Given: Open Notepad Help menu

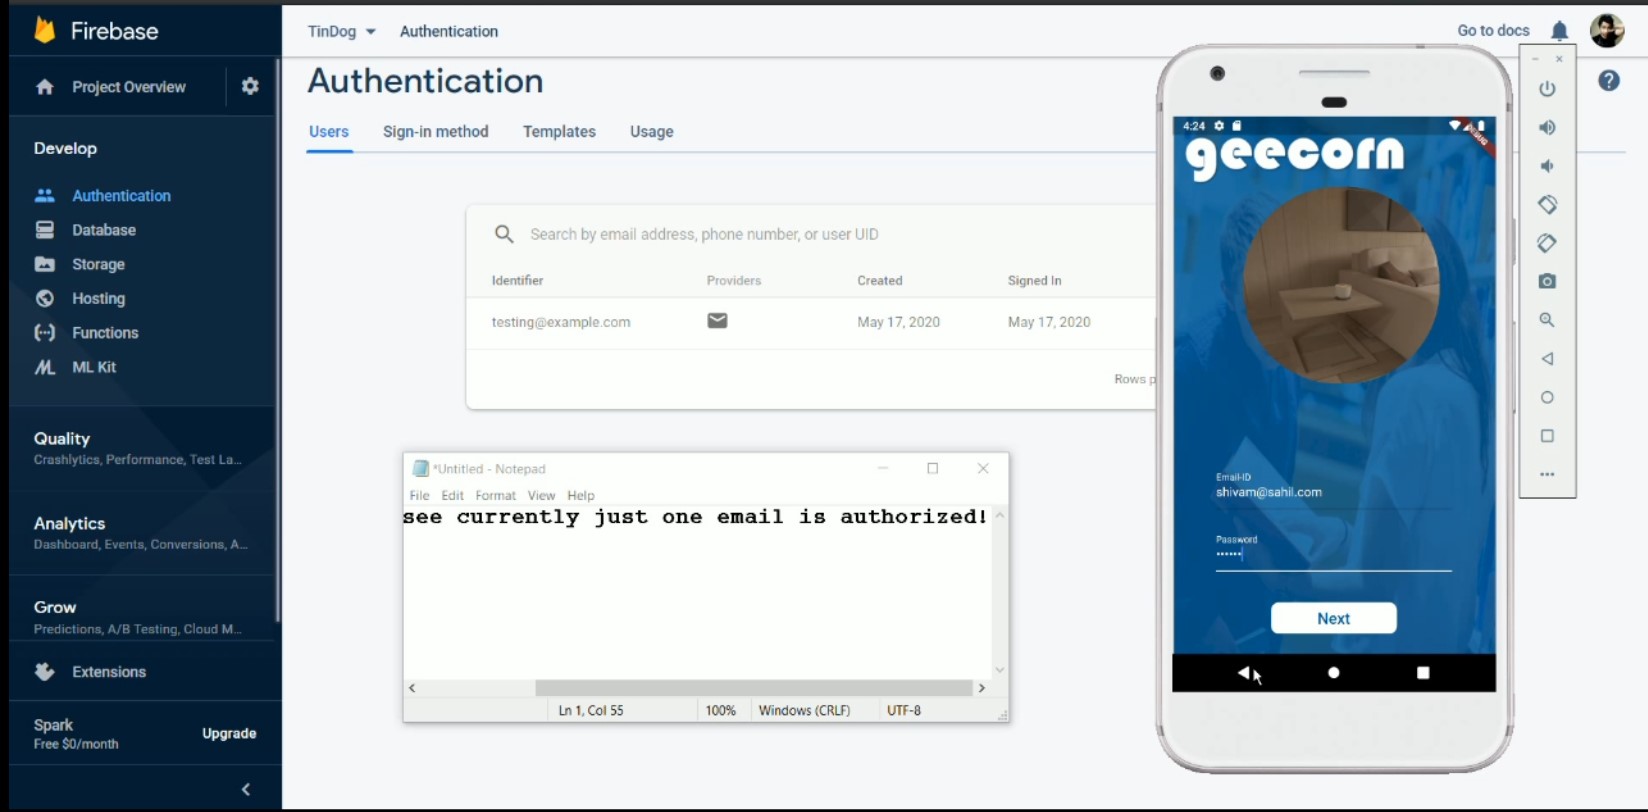Looking at the screenshot, I should click(581, 495).
